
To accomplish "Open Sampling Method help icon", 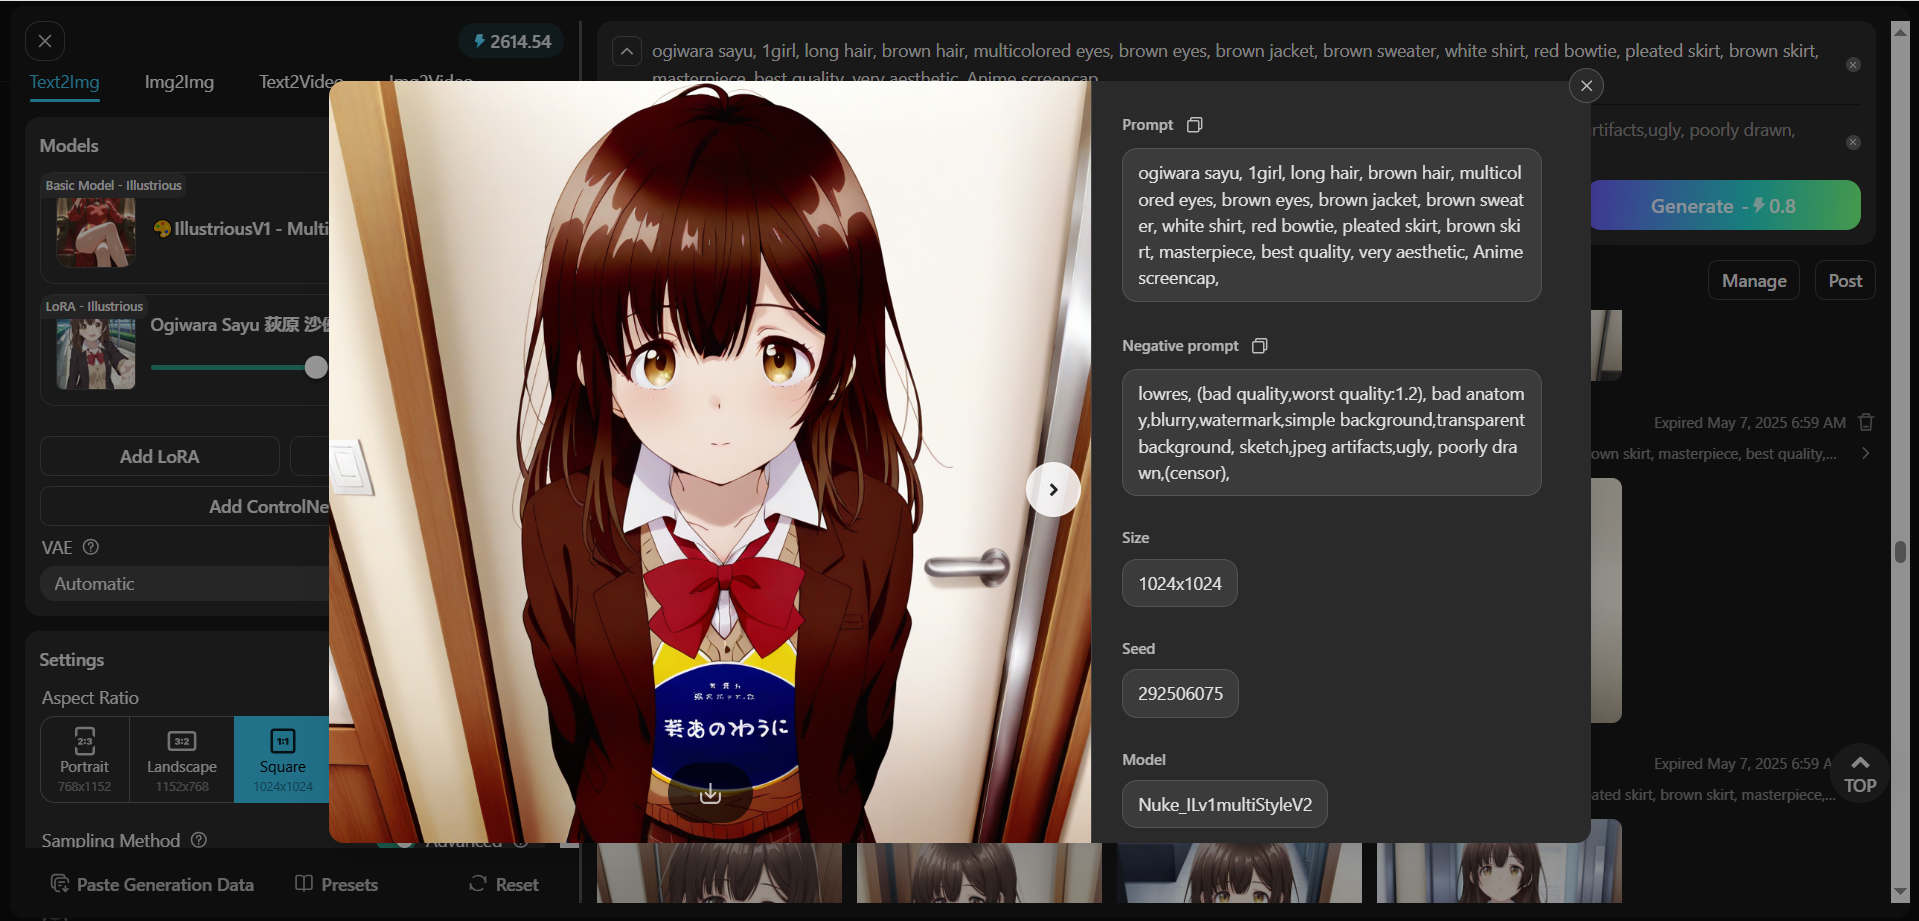I will 199,840.
